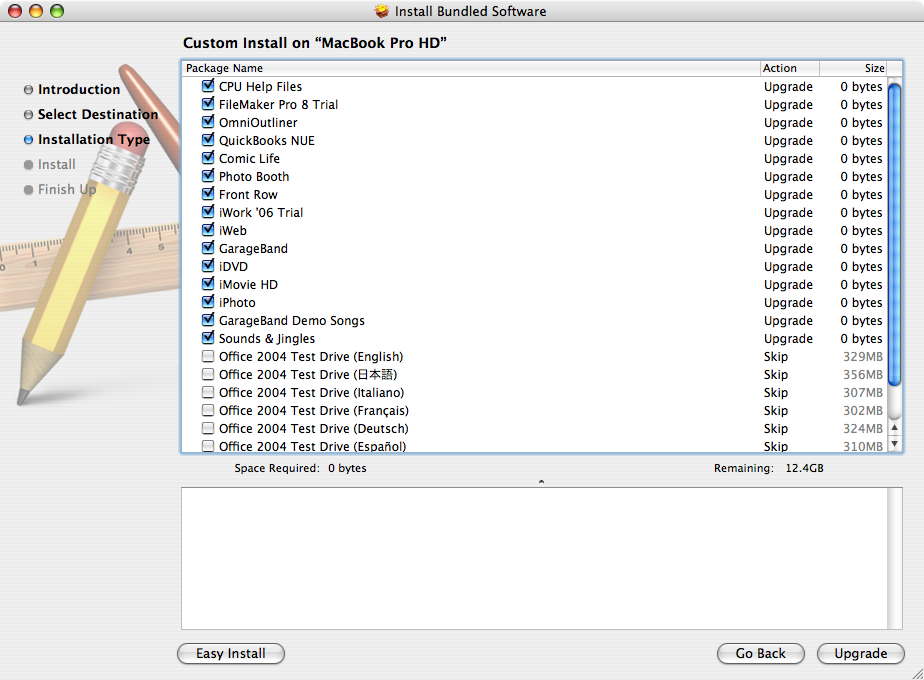Screen dimensions: 924x680
Task: Click the Go Back button
Action: tap(761, 653)
